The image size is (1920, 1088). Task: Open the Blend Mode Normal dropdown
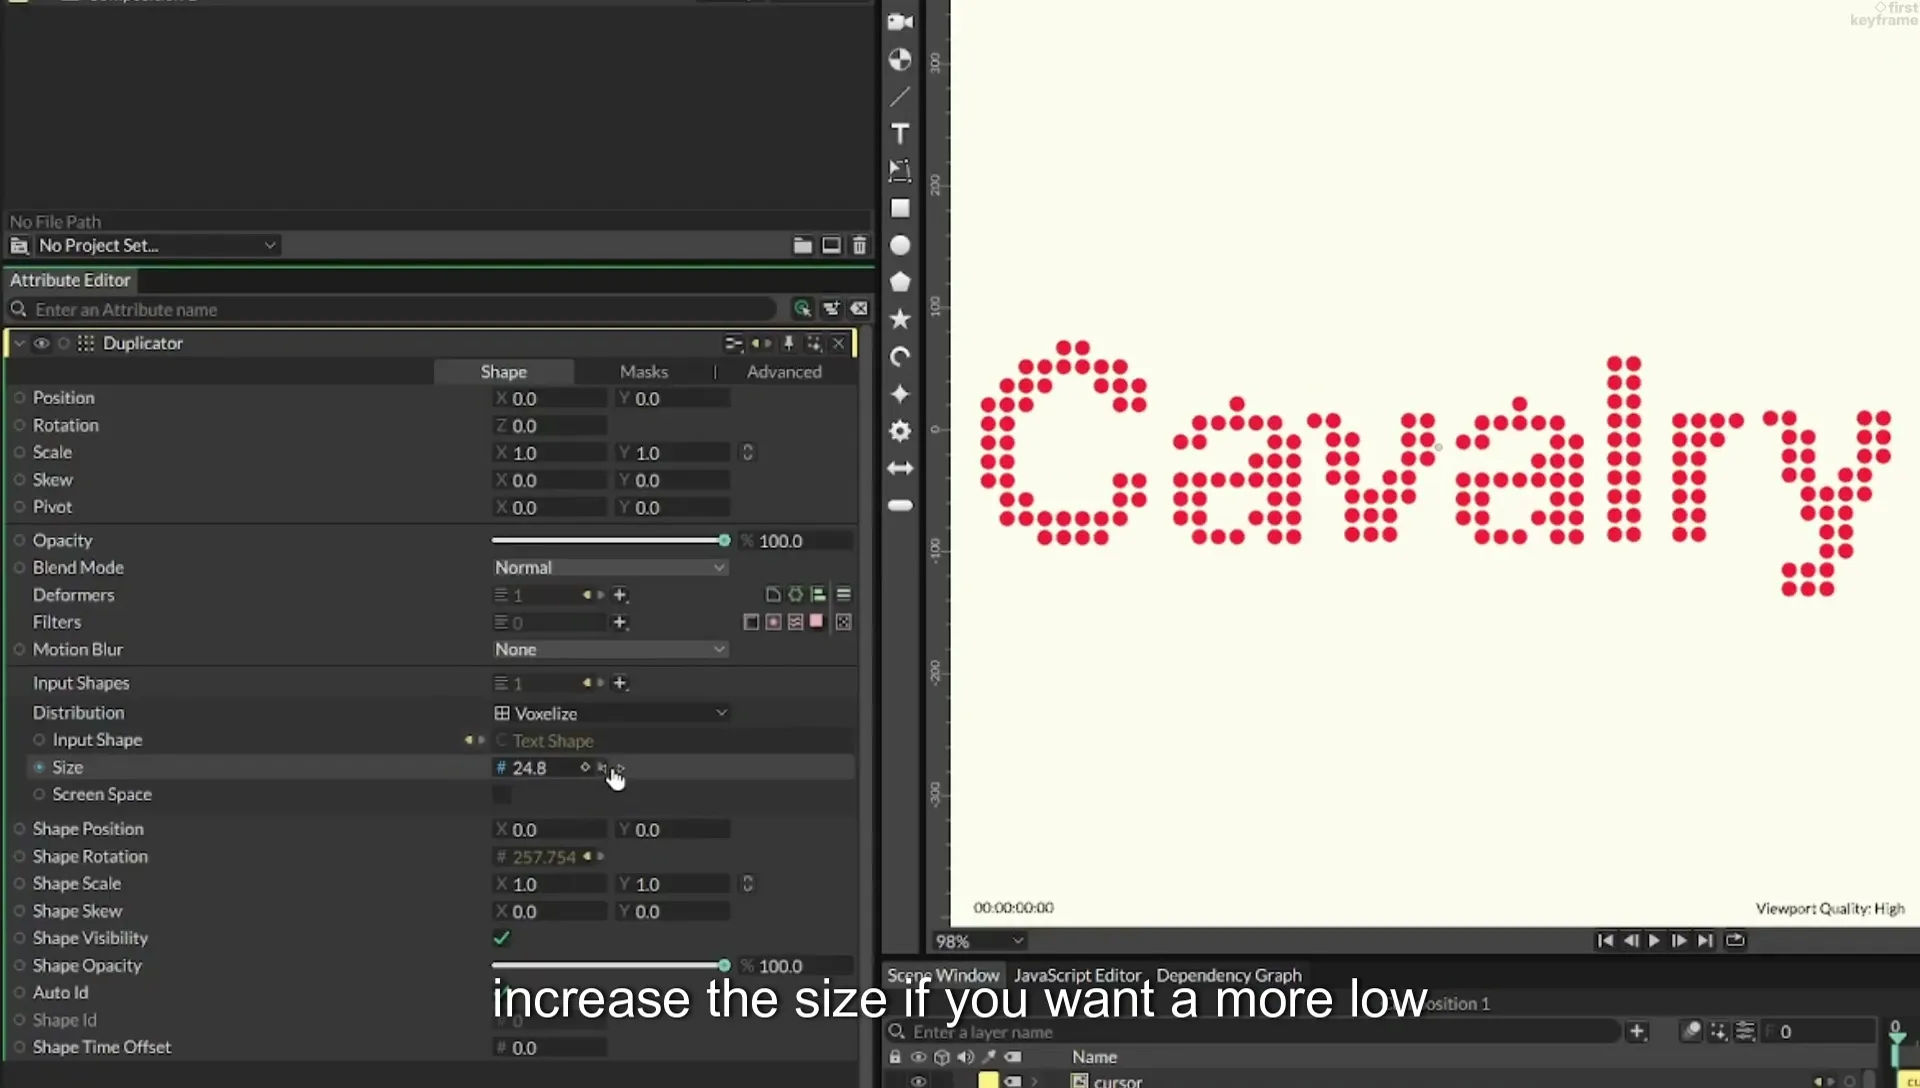coord(609,567)
